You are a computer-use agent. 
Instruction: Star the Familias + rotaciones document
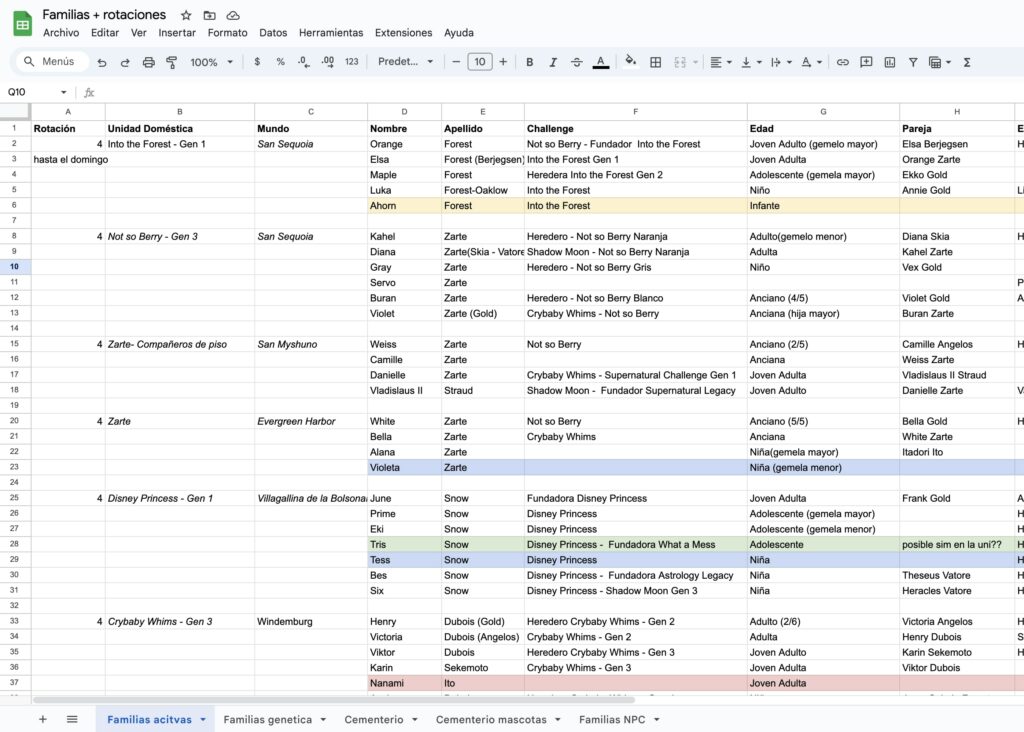tap(186, 15)
